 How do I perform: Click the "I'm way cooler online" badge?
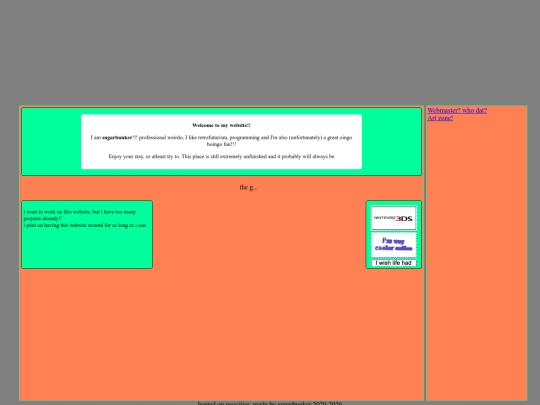tap(394, 245)
